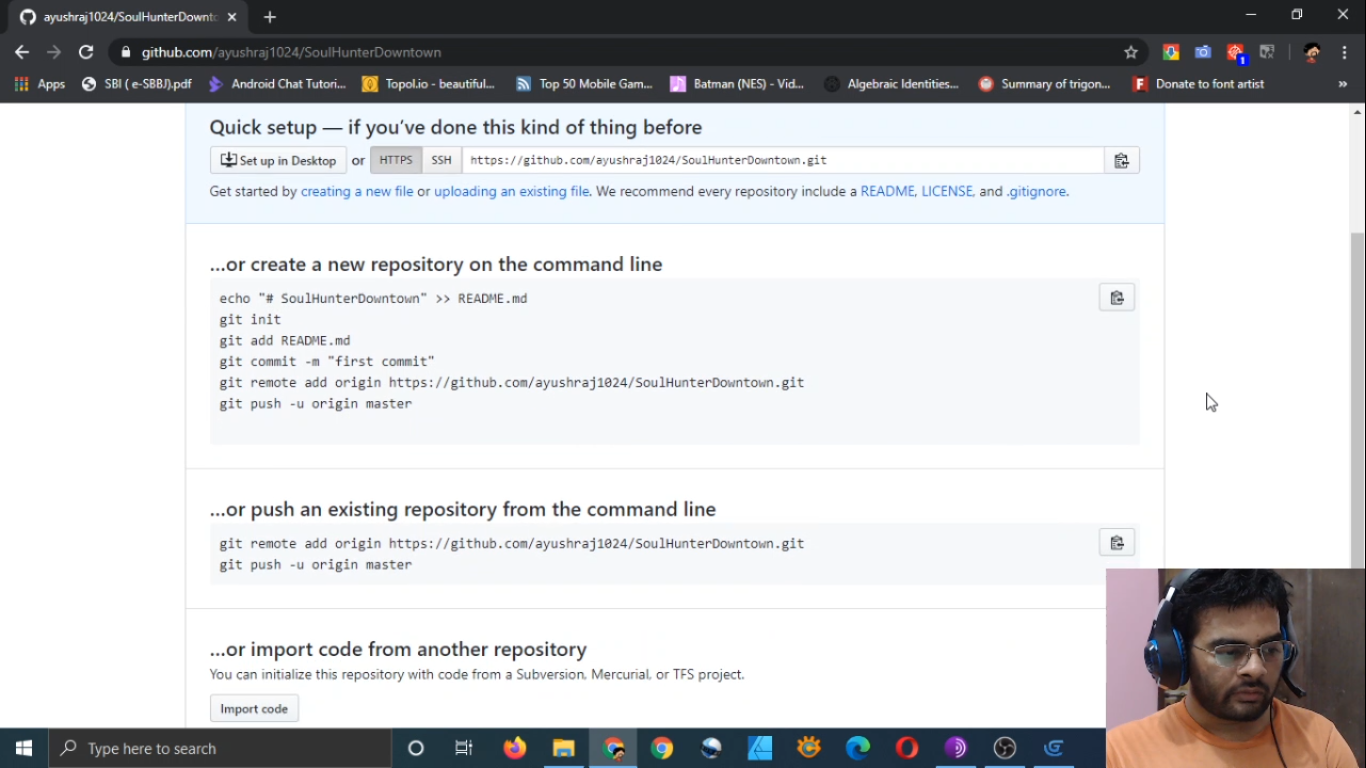Open OBS Studio from the taskbar

(x=1005, y=748)
